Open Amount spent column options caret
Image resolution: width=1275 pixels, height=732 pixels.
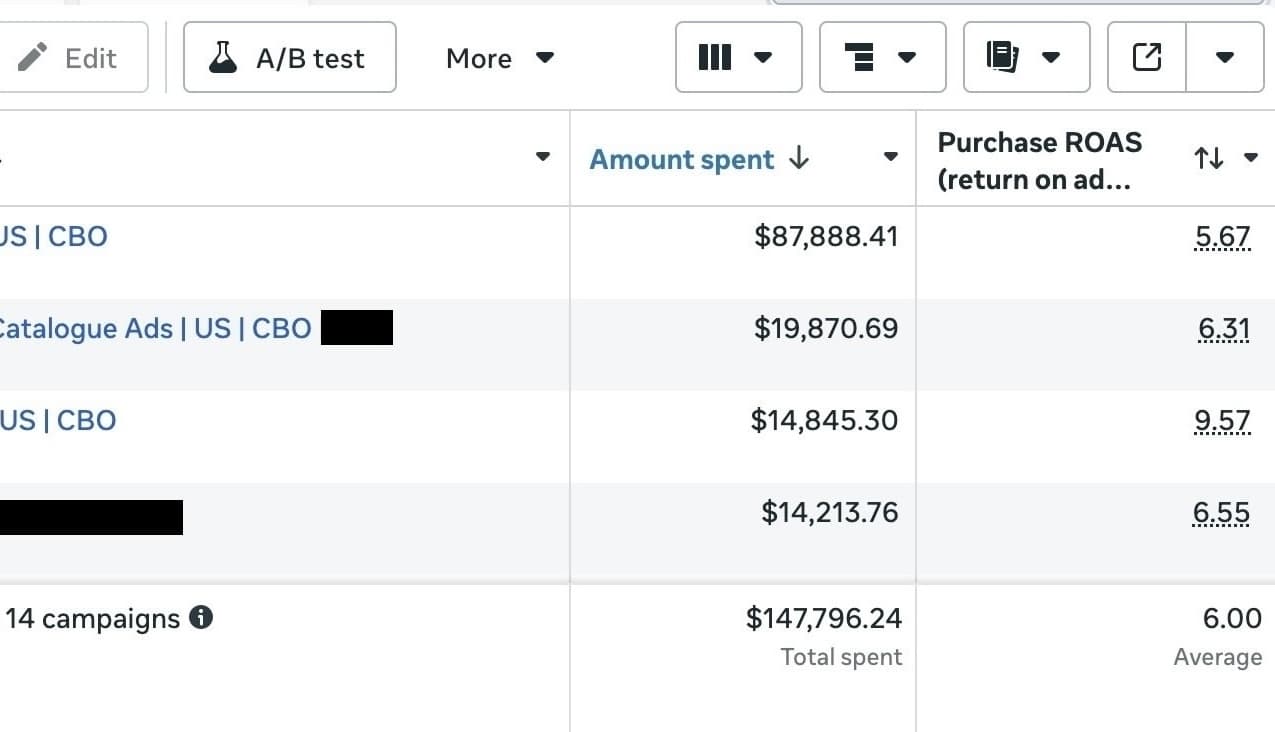click(891, 157)
